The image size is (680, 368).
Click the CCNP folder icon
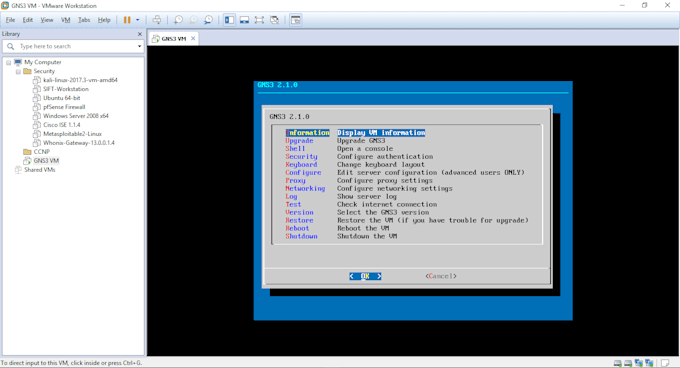coord(27,152)
